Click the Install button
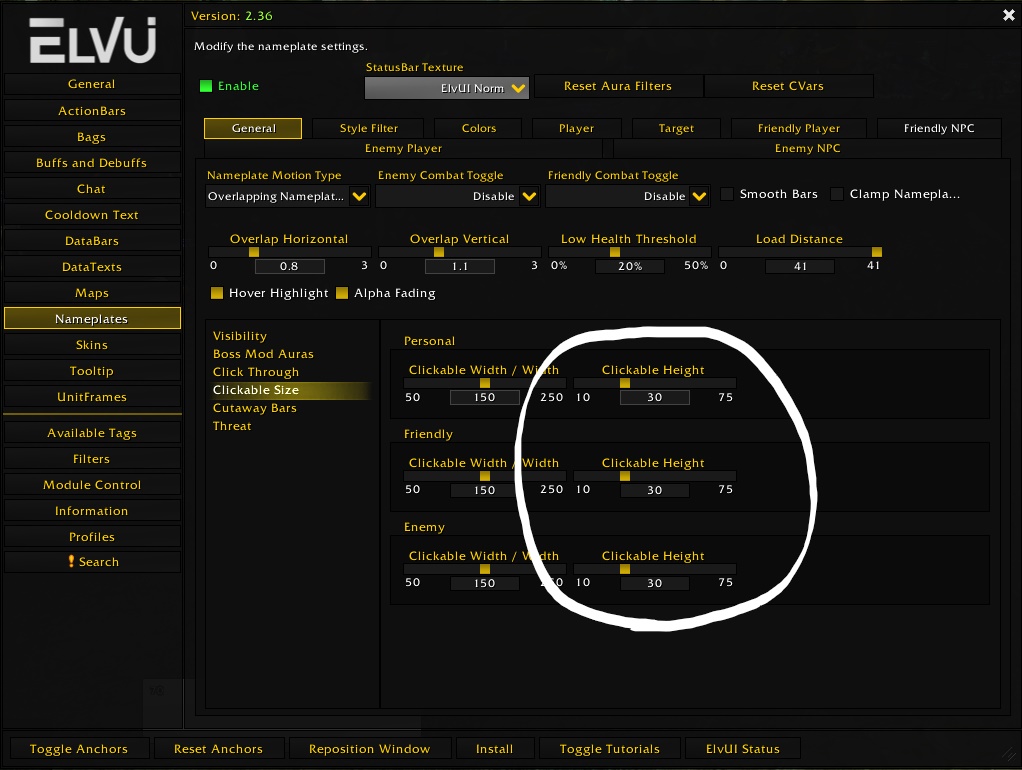This screenshot has width=1022, height=770. 495,748
